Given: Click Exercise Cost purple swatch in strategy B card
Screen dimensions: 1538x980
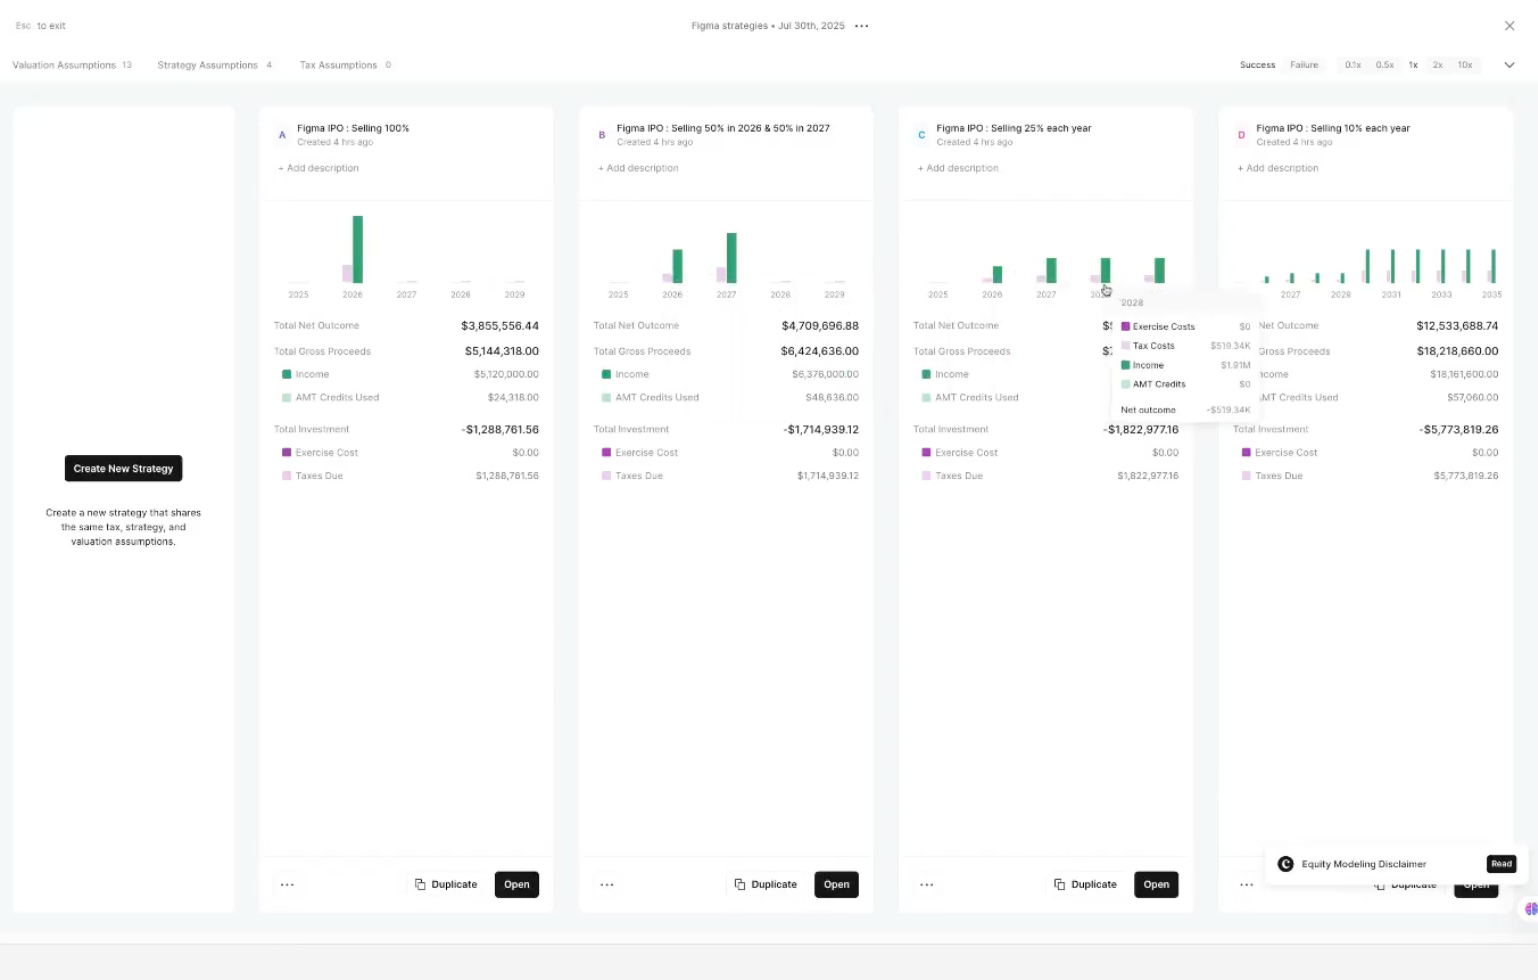Looking at the screenshot, I should point(606,452).
